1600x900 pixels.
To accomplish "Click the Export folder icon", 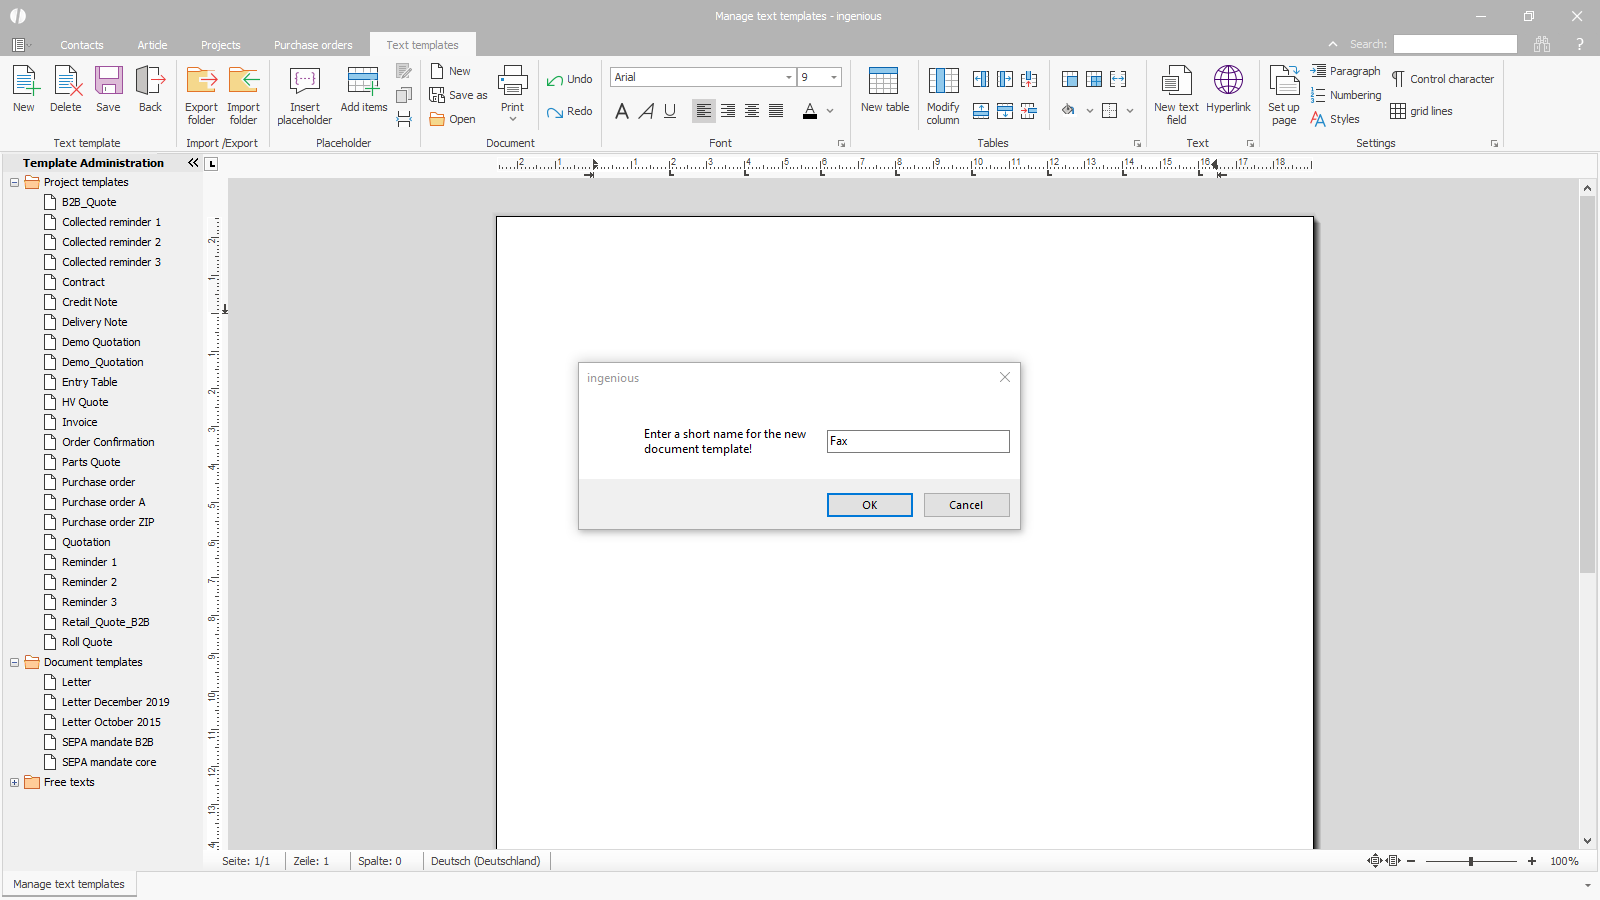I will click(x=201, y=82).
